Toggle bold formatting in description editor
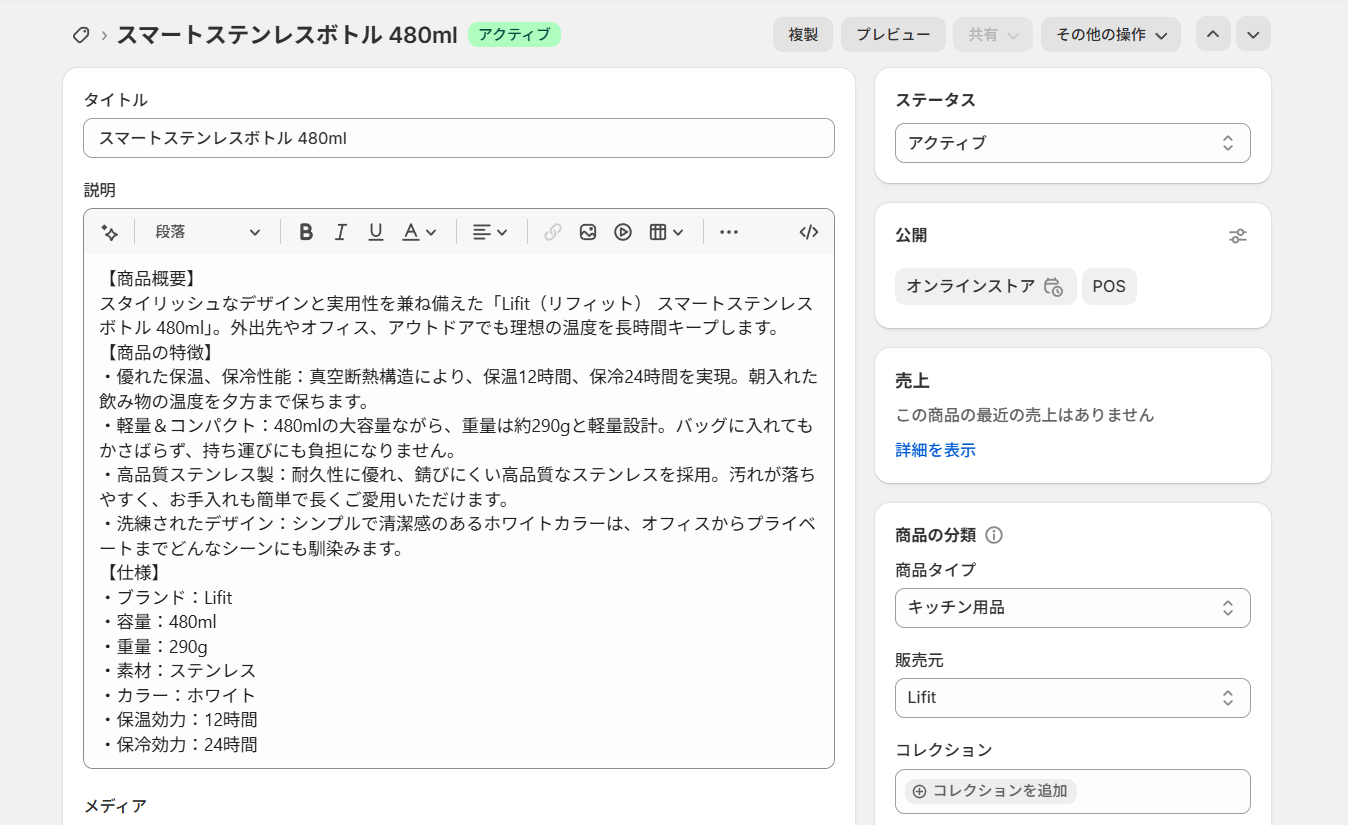1348x825 pixels. (306, 232)
